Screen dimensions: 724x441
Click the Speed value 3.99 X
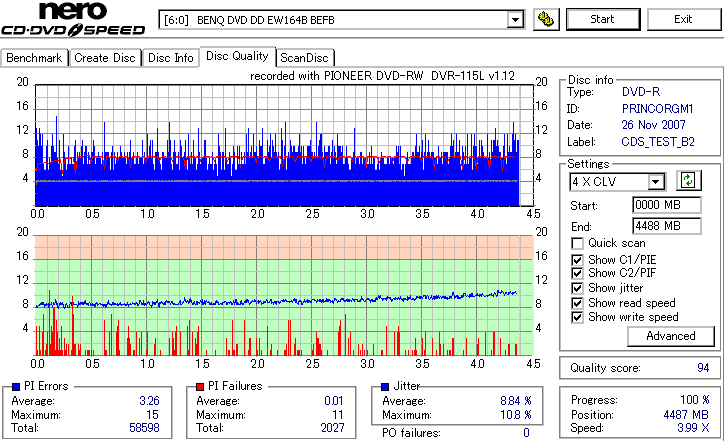click(x=694, y=428)
